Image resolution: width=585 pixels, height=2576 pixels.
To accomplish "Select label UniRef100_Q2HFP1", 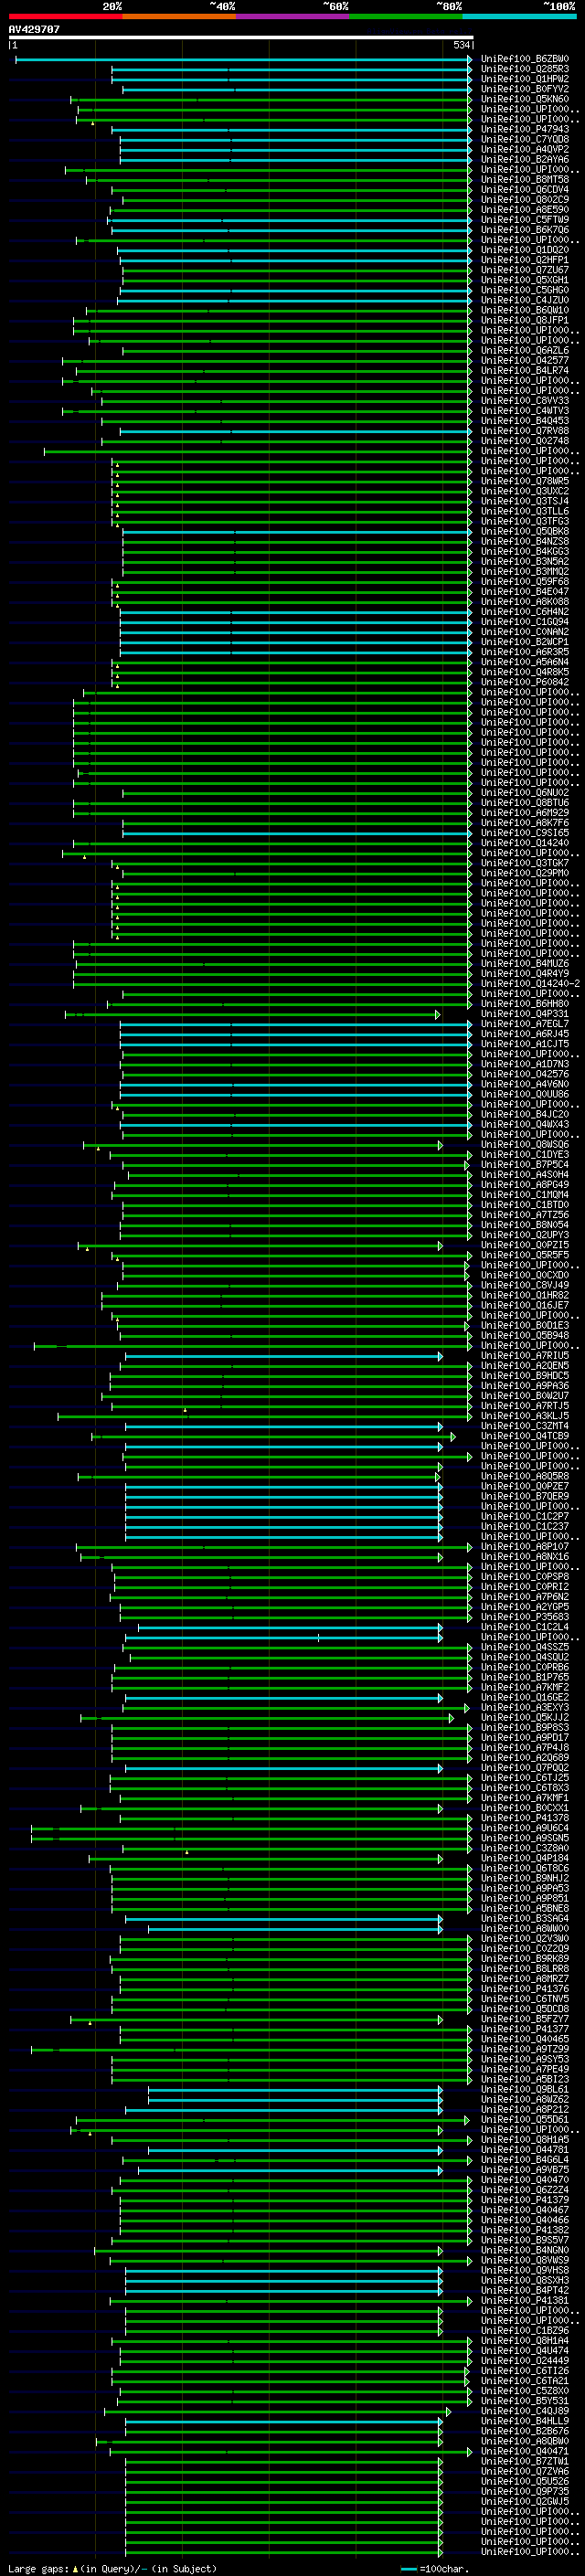I will [525, 261].
